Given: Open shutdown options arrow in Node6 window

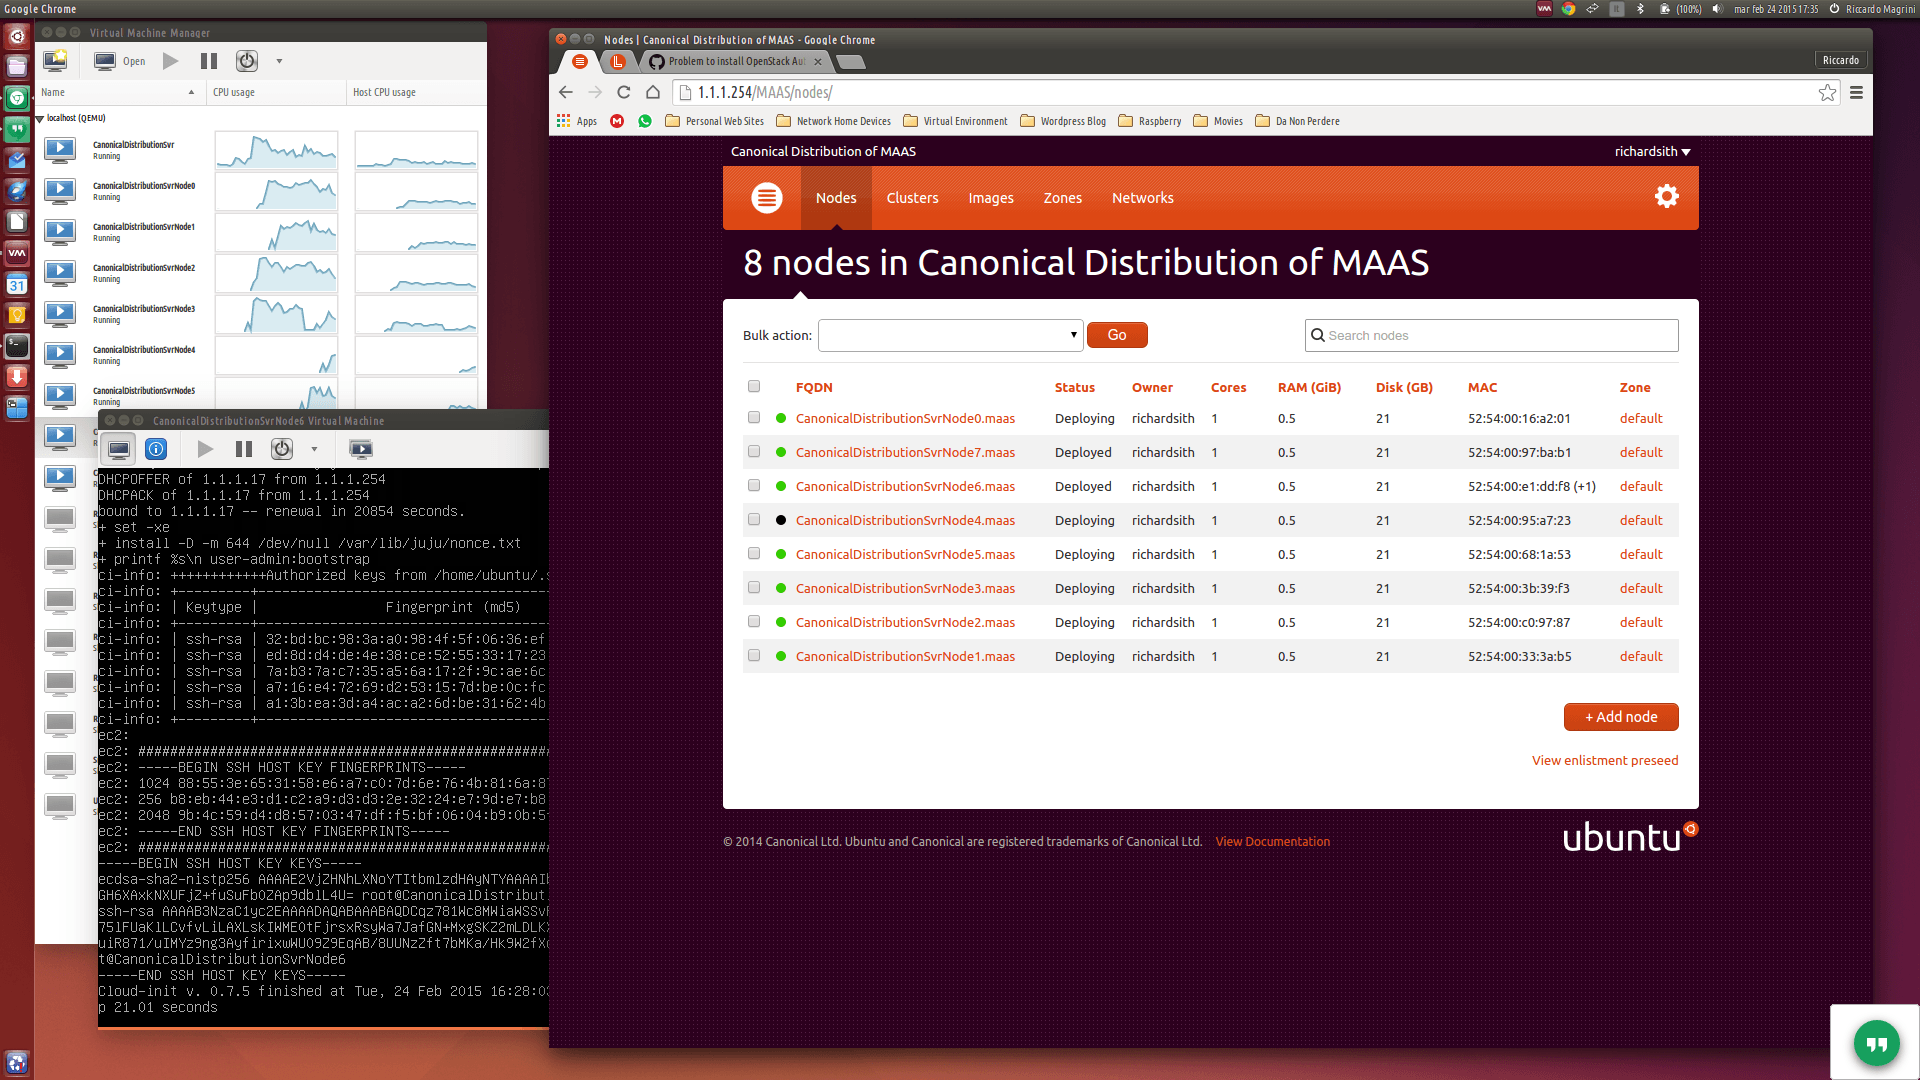Looking at the screenshot, I should (x=314, y=449).
